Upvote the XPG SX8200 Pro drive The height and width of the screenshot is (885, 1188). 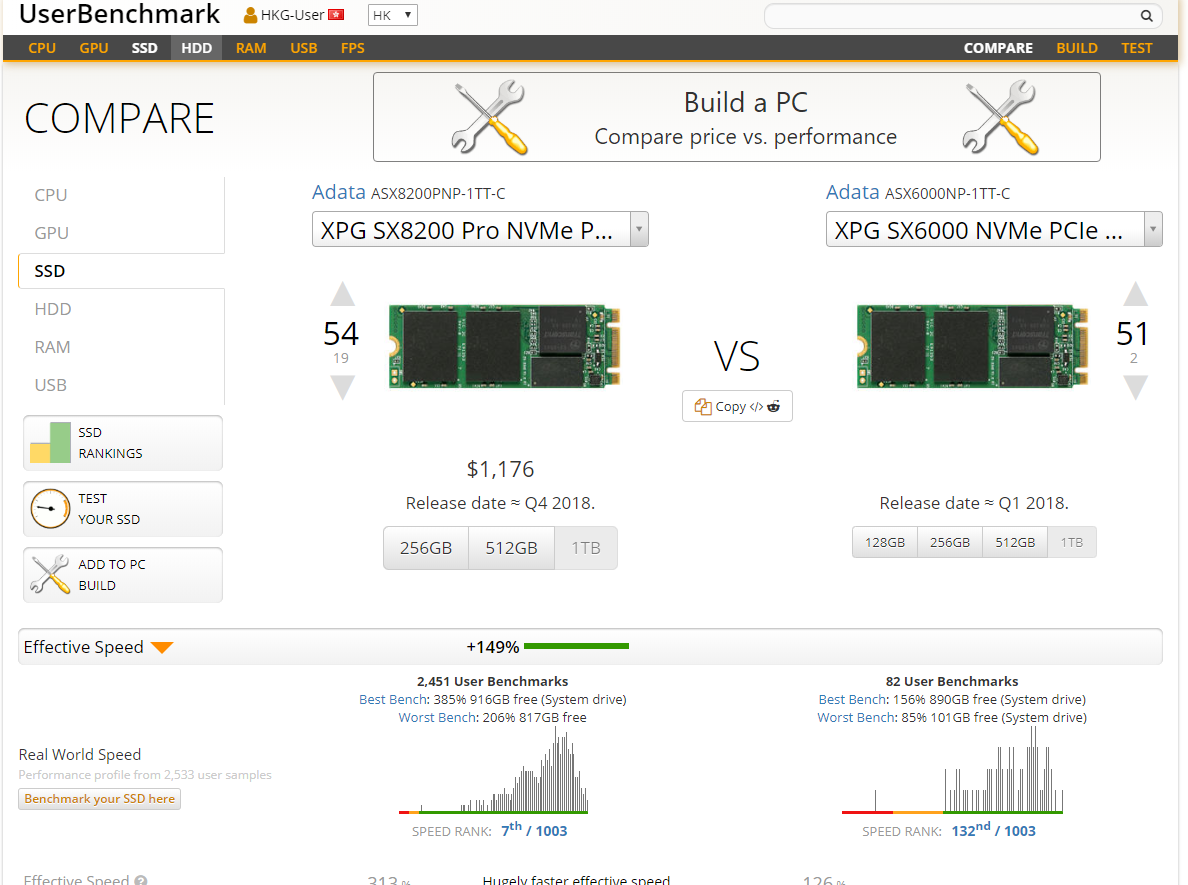[x=342, y=294]
